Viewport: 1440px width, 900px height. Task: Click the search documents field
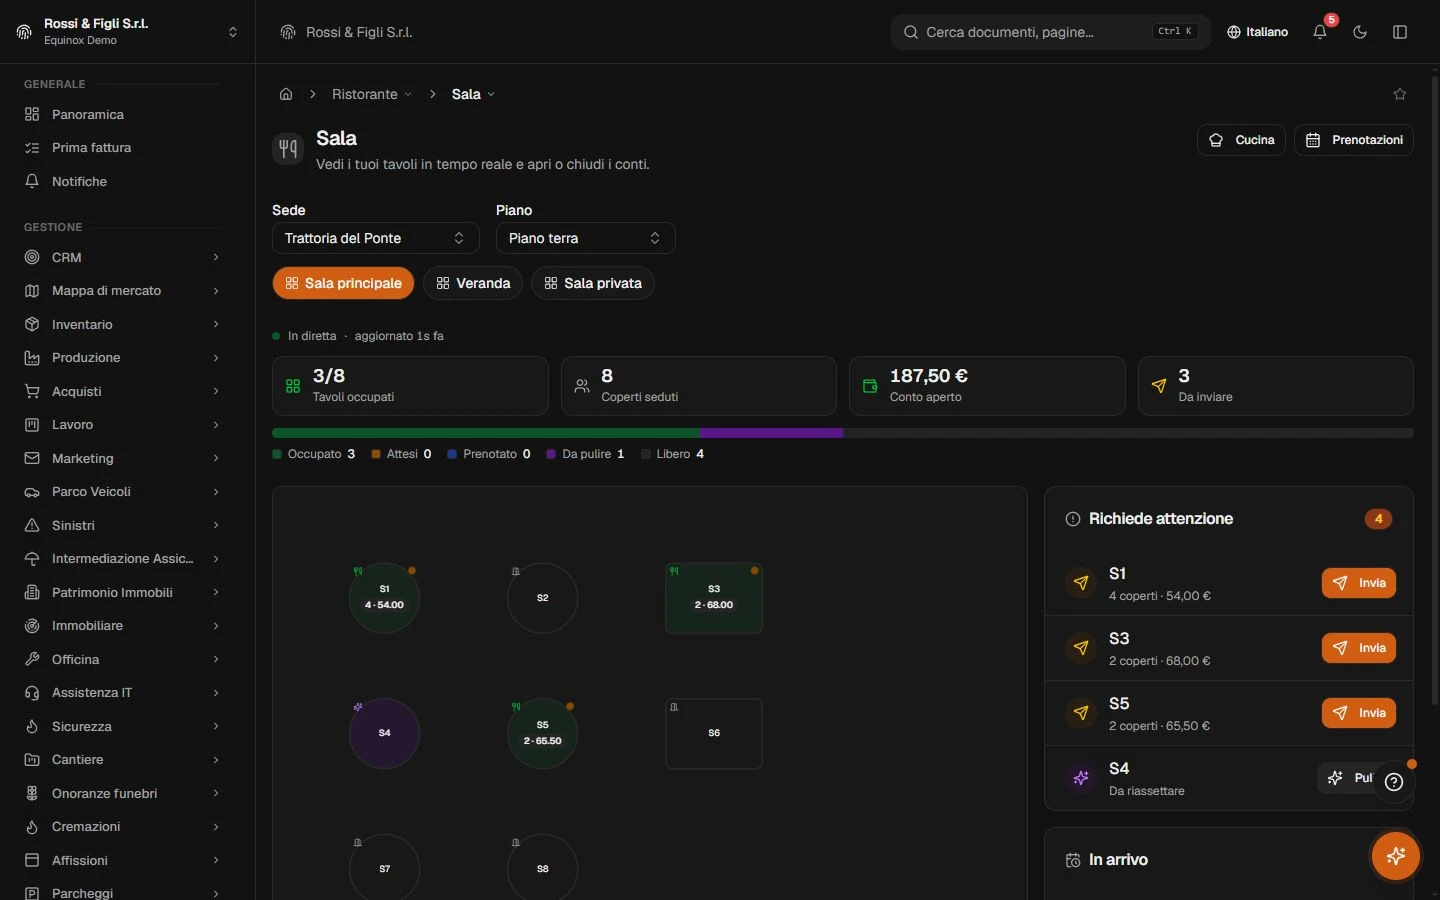(x=1050, y=32)
